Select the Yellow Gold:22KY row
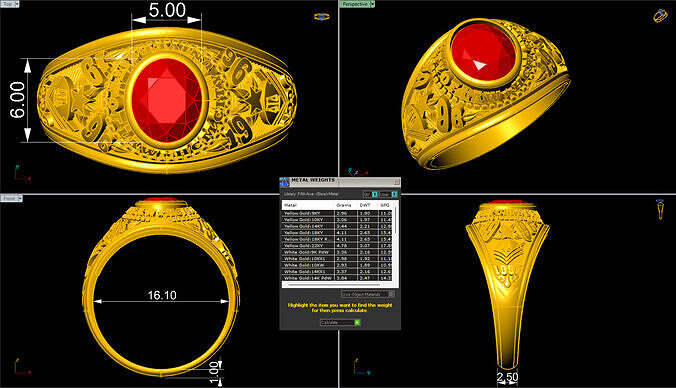This screenshot has width=676, height=388. click(337, 246)
